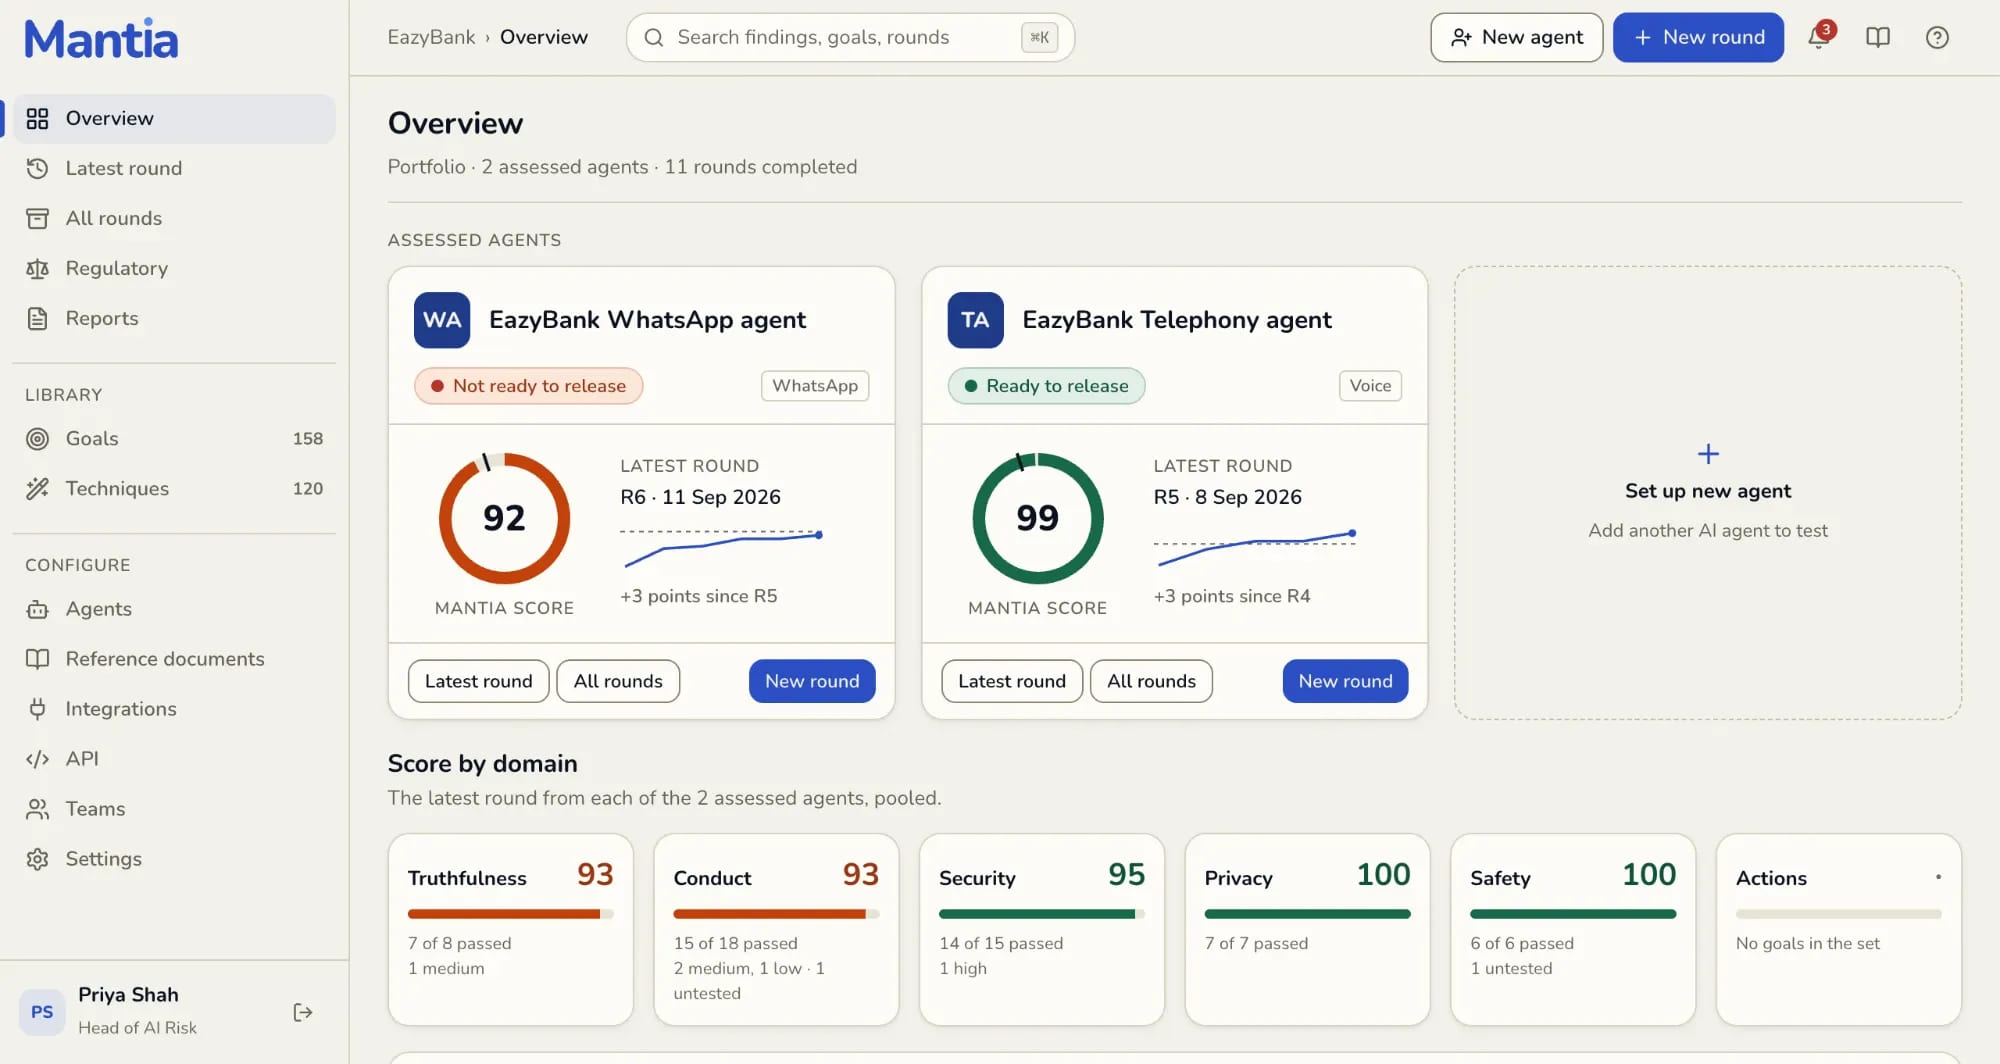
Task: Go to Latest round in sidebar
Action: tap(174, 169)
